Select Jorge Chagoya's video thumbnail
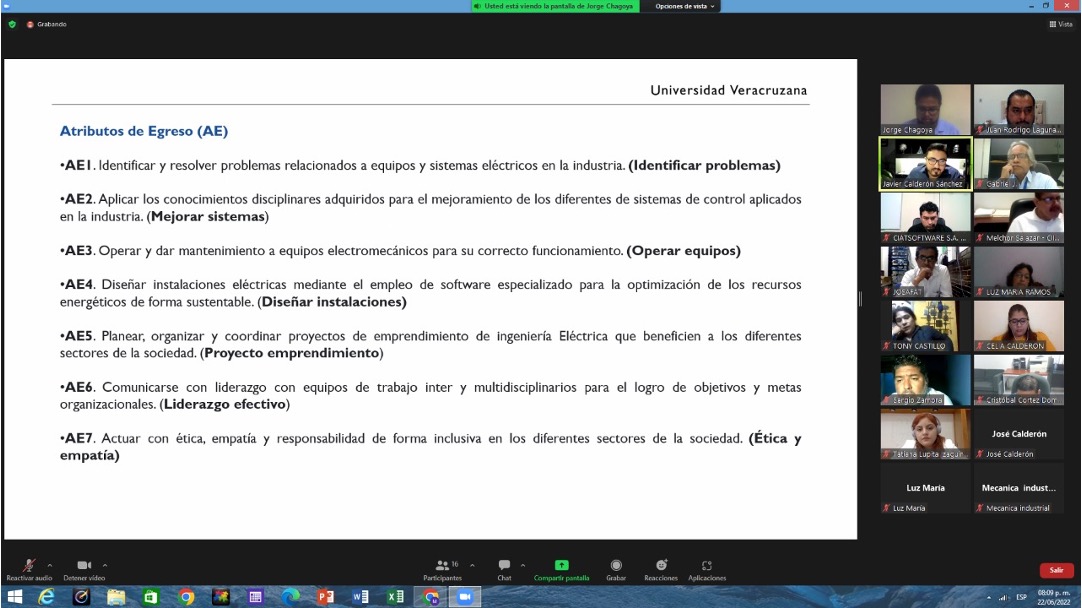Viewport: 1082px width, 608px height. [925, 109]
